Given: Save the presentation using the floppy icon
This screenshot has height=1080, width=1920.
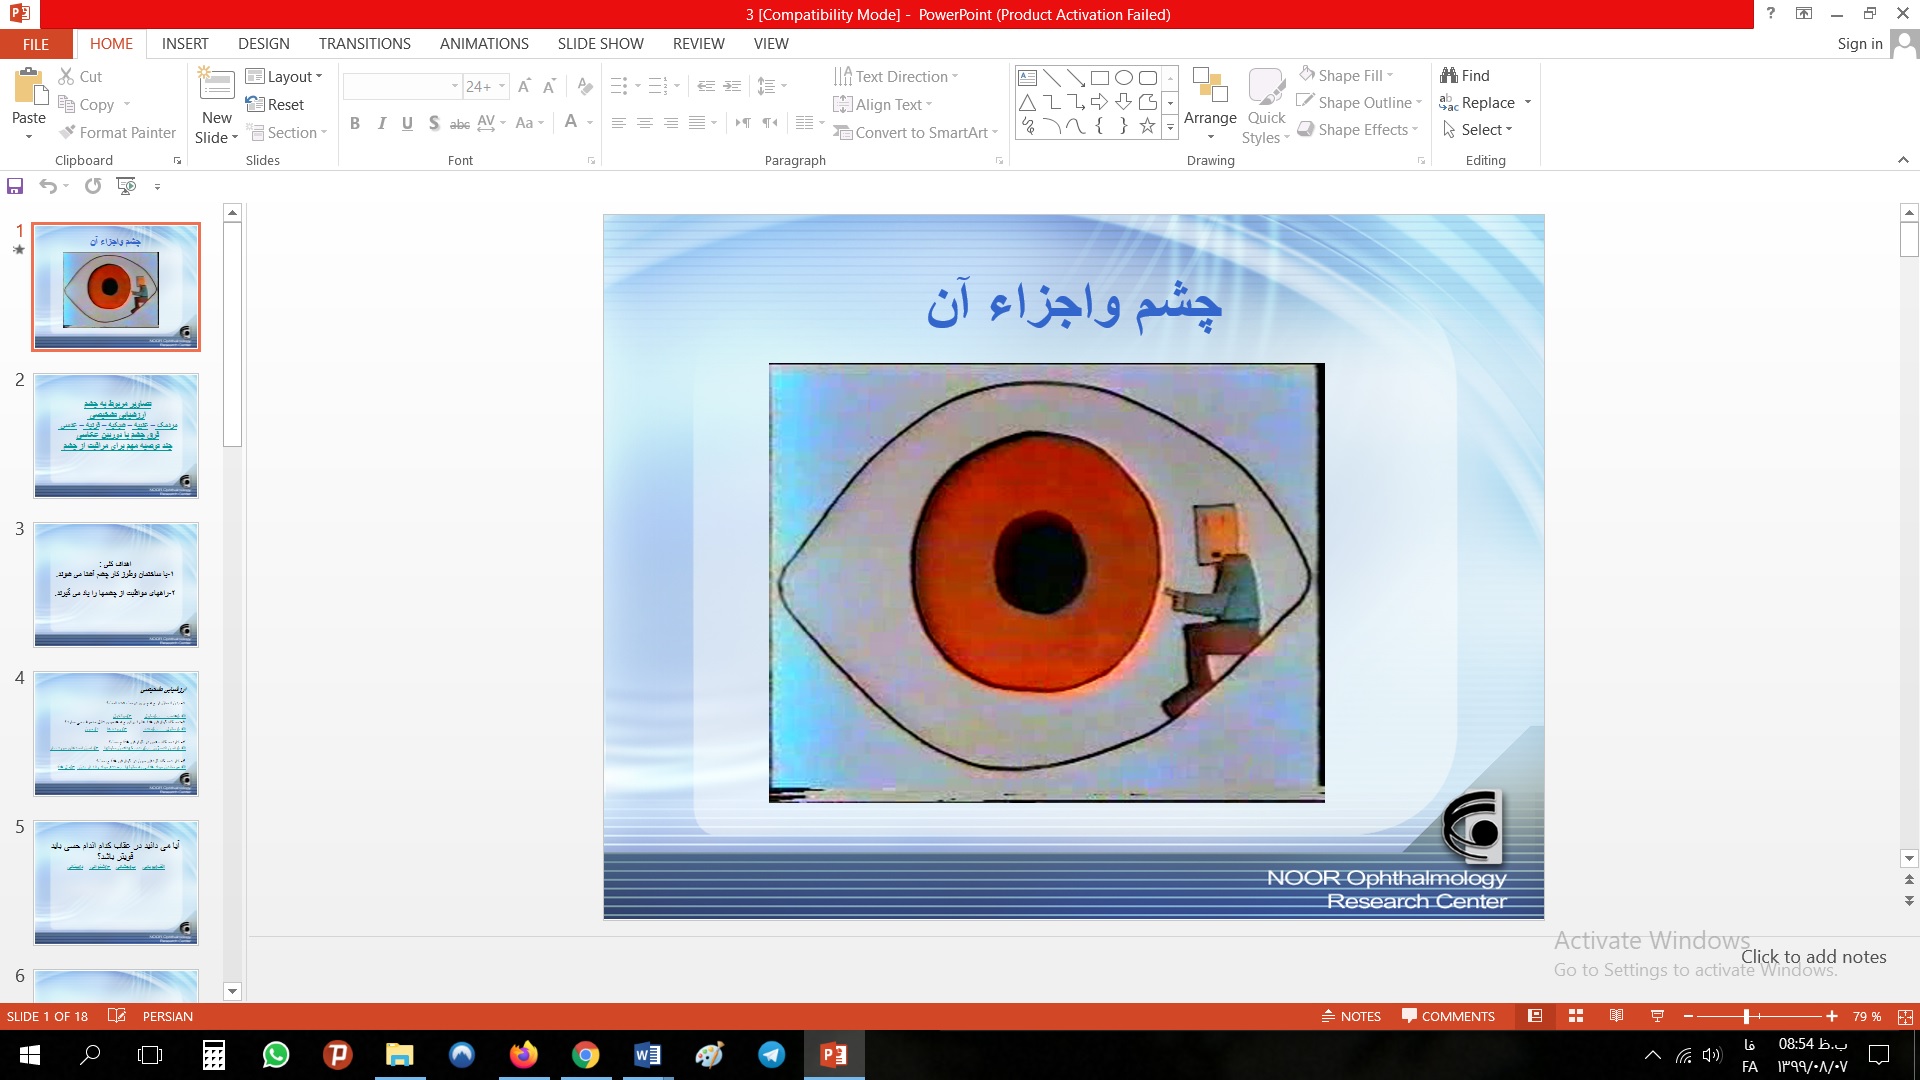Looking at the screenshot, I should [15, 186].
